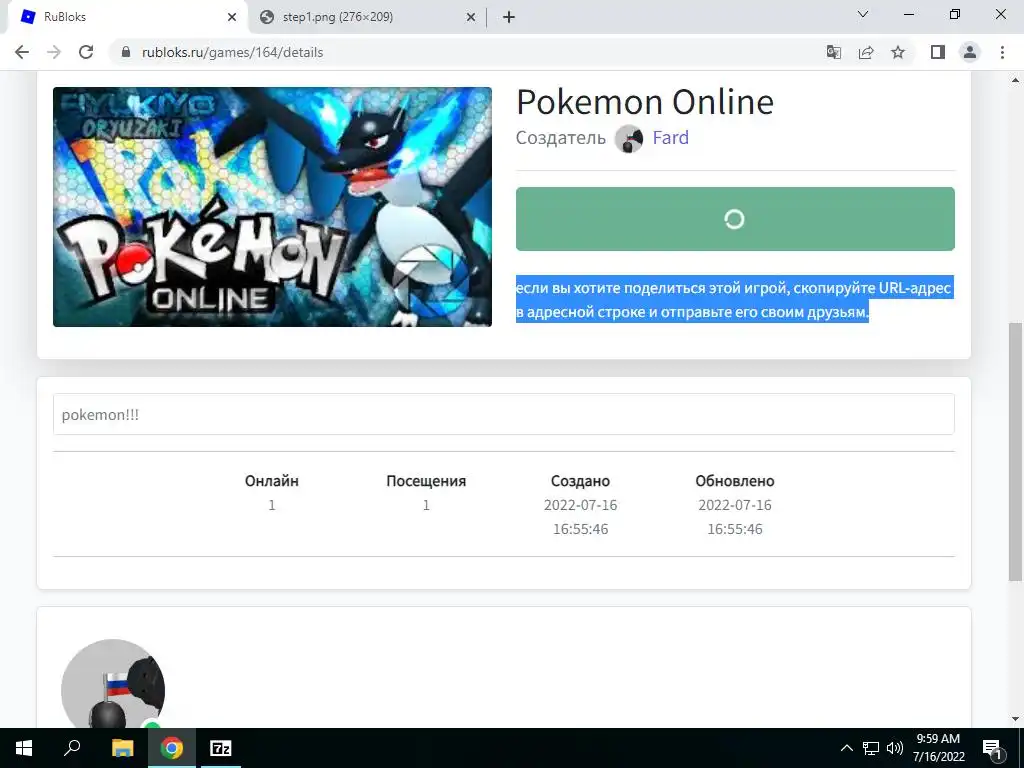Open the side panel icon
The height and width of the screenshot is (768, 1024).
click(938, 52)
